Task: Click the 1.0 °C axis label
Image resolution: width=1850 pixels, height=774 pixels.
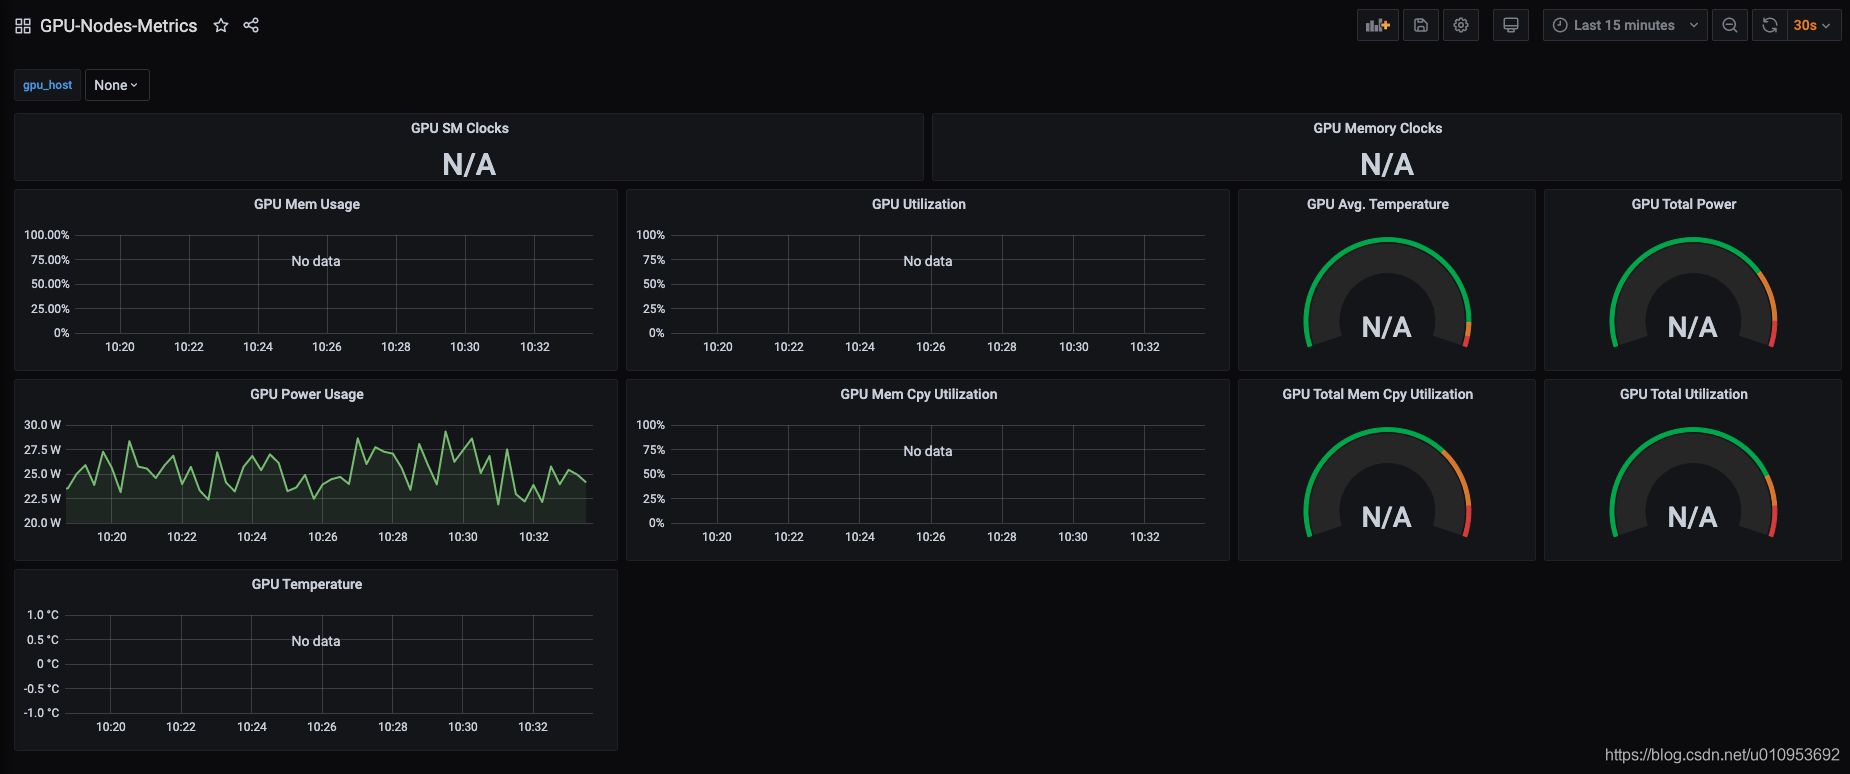Action: click(x=43, y=615)
